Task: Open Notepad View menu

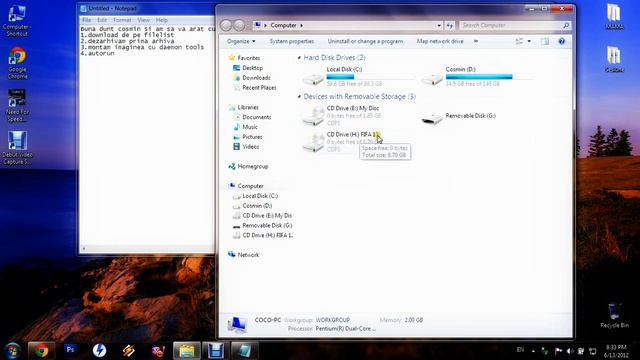Action: [143, 20]
